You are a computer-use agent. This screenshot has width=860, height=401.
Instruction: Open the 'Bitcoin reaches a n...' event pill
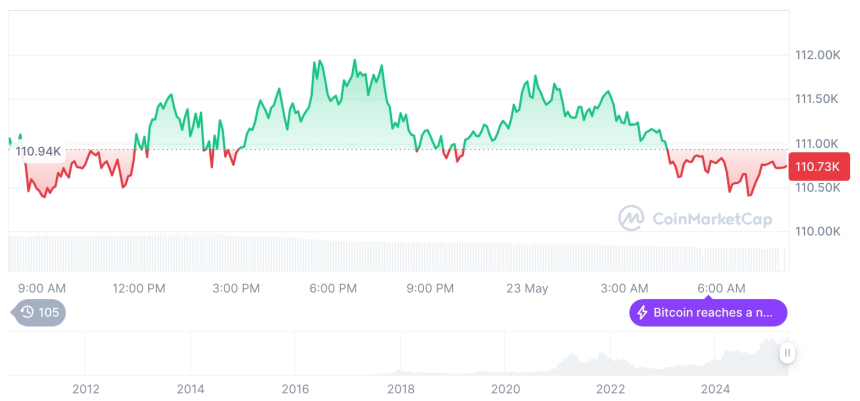pyautogui.click(x=708, y=313)
